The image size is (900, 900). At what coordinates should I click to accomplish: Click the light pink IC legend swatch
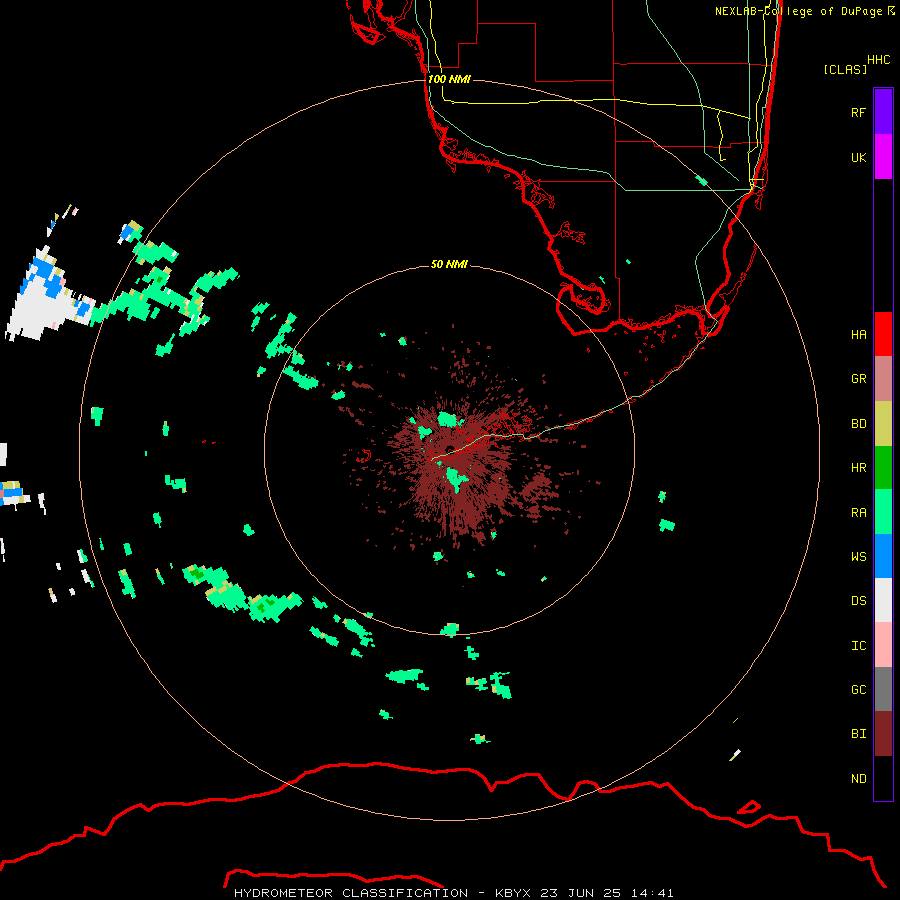click(883, 645)
